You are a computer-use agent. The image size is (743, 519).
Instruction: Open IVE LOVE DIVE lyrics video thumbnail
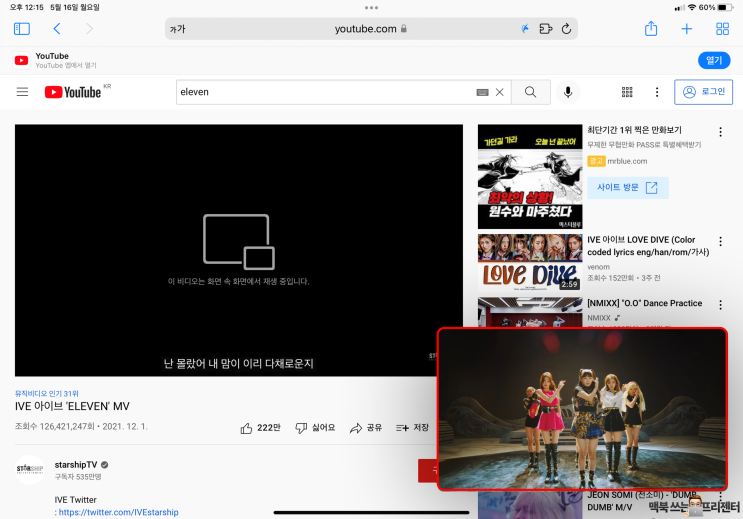pyautogui.click(x=530, y=262)
